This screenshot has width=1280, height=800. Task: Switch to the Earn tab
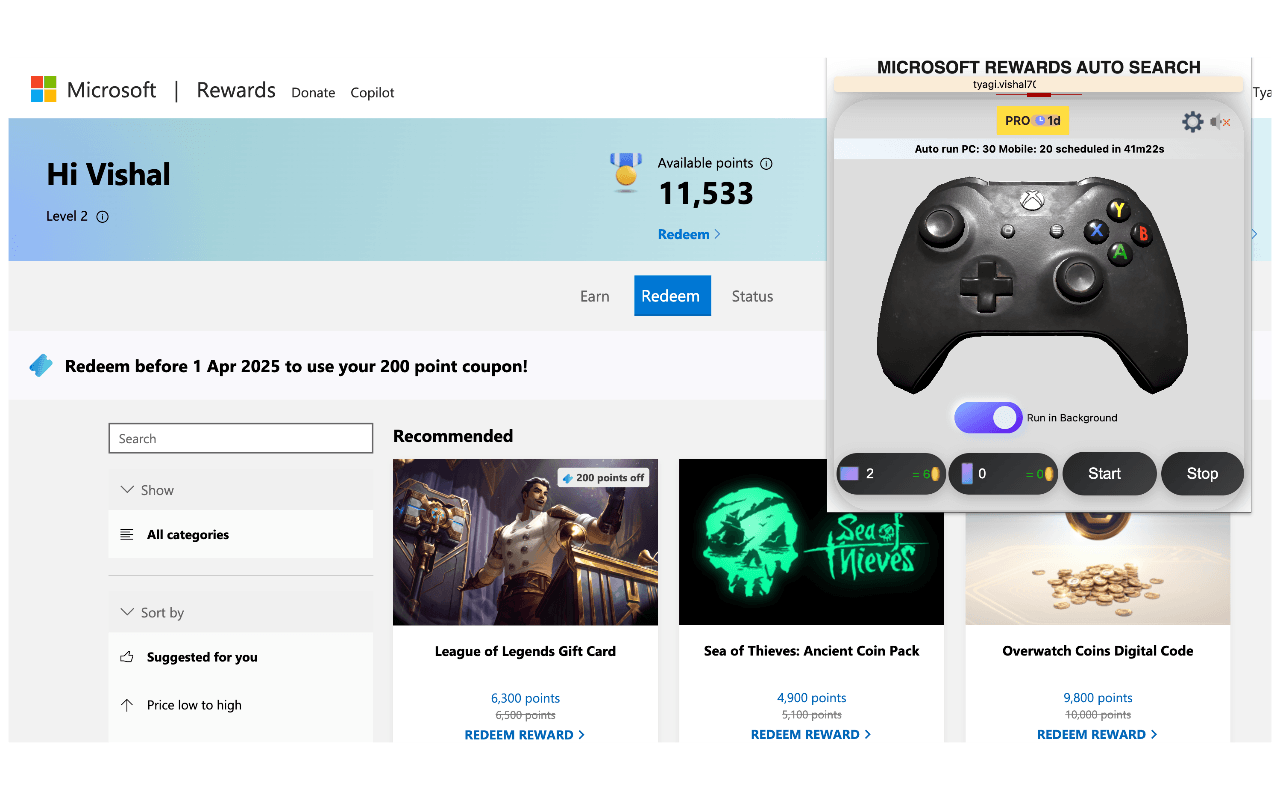(595, 296)
